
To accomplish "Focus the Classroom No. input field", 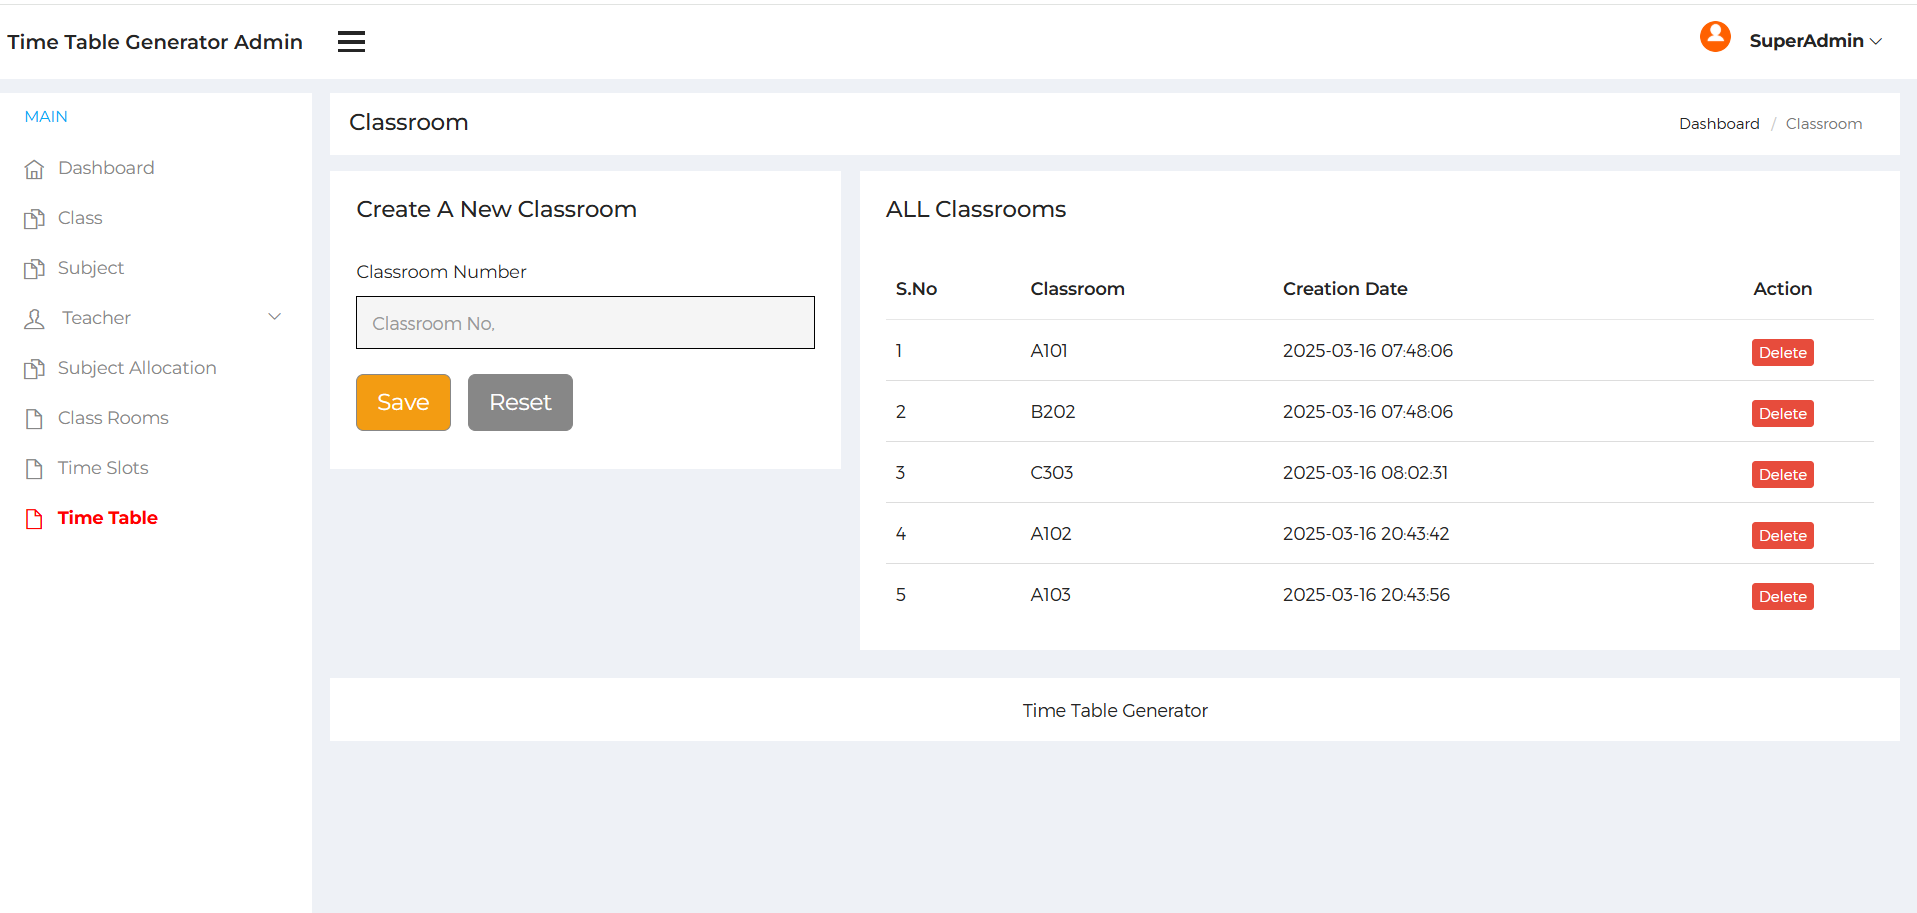I will 585,322.
